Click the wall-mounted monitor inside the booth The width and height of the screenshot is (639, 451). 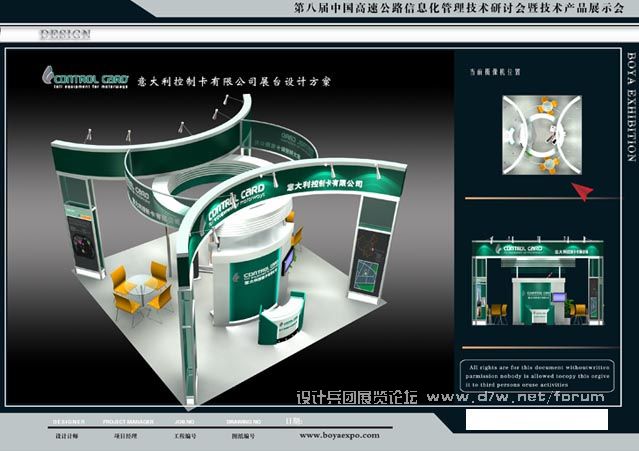click(x=288, y=262)
